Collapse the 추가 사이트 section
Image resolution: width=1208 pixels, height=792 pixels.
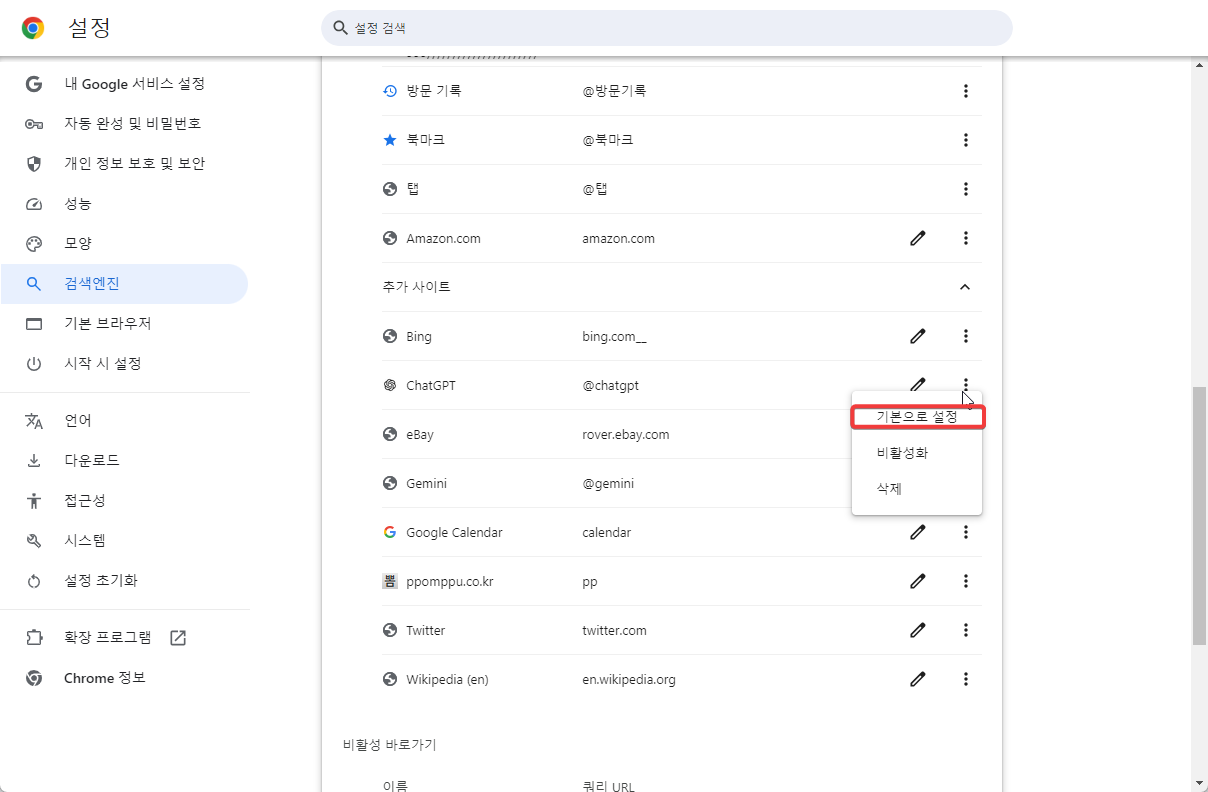coord(964,287)
